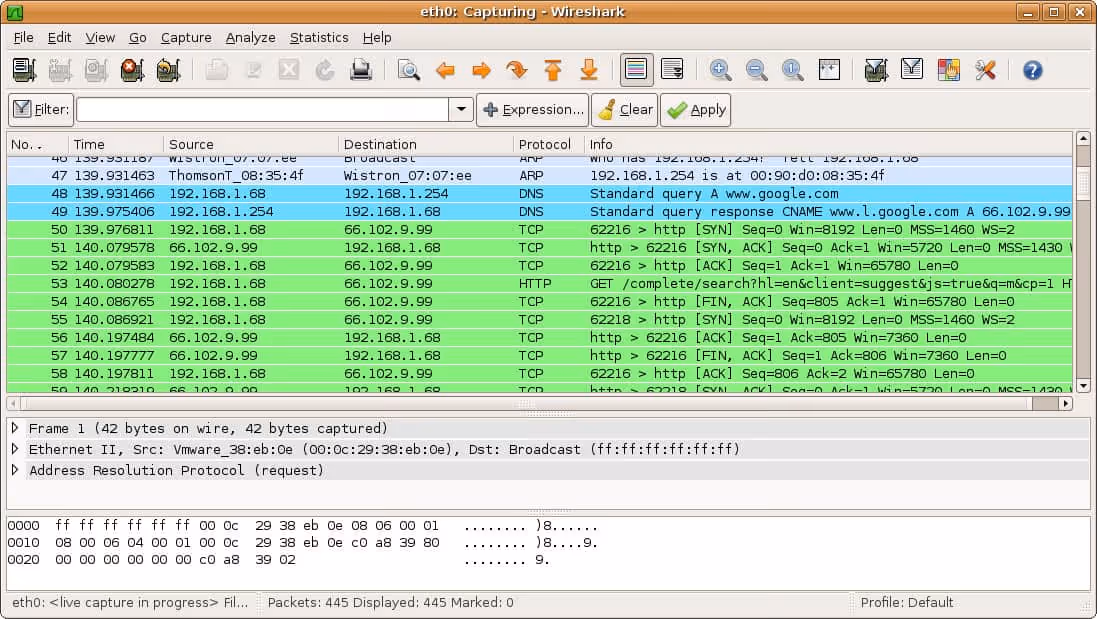The height and width of the screenshot is (619, 1097).
Task: Open the coloring rules editor
Action: point(949,70)
